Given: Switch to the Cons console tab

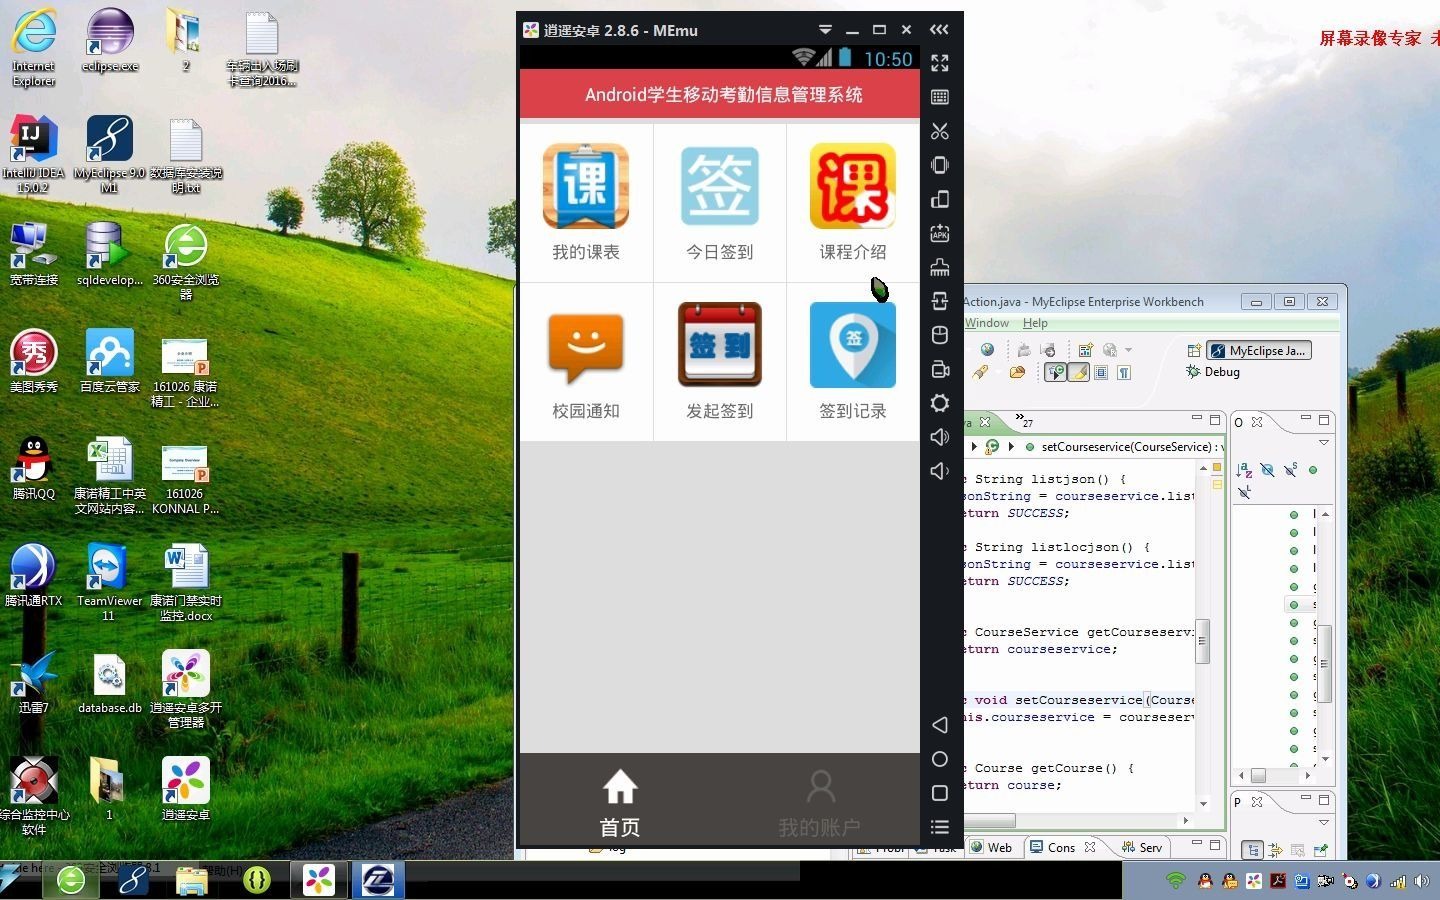Looking at the screenshot, I should point(1052,847).
